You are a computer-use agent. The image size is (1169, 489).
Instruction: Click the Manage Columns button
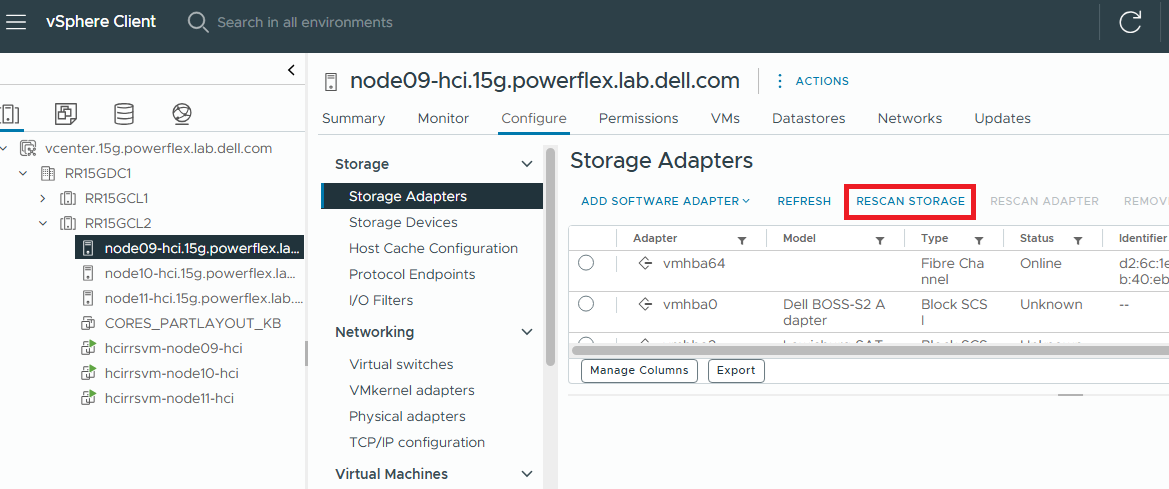point(639,370)
